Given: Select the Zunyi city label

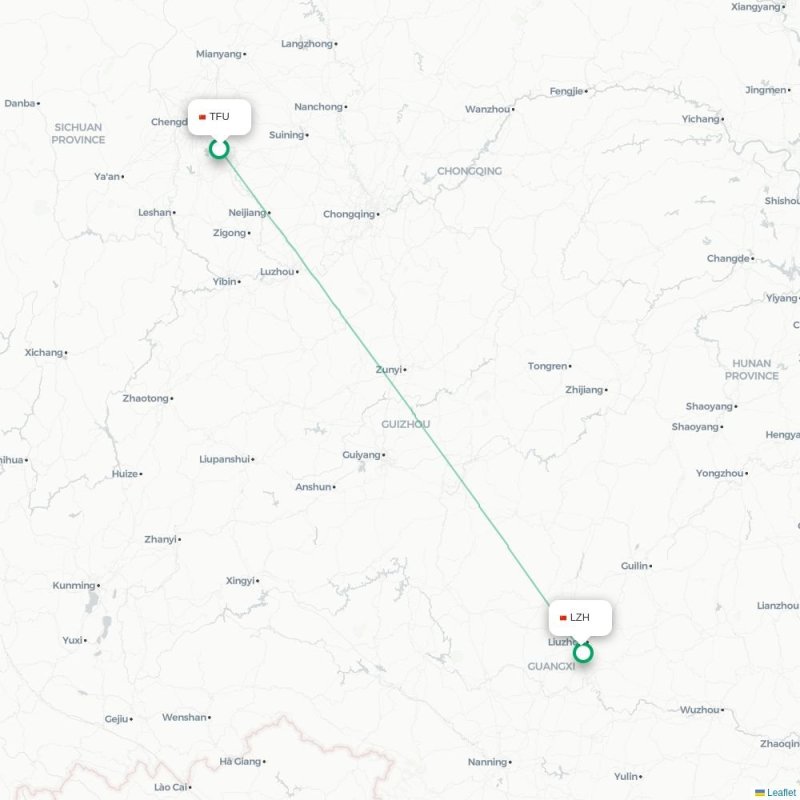Looking at the screenshot, I should point(389,370).
